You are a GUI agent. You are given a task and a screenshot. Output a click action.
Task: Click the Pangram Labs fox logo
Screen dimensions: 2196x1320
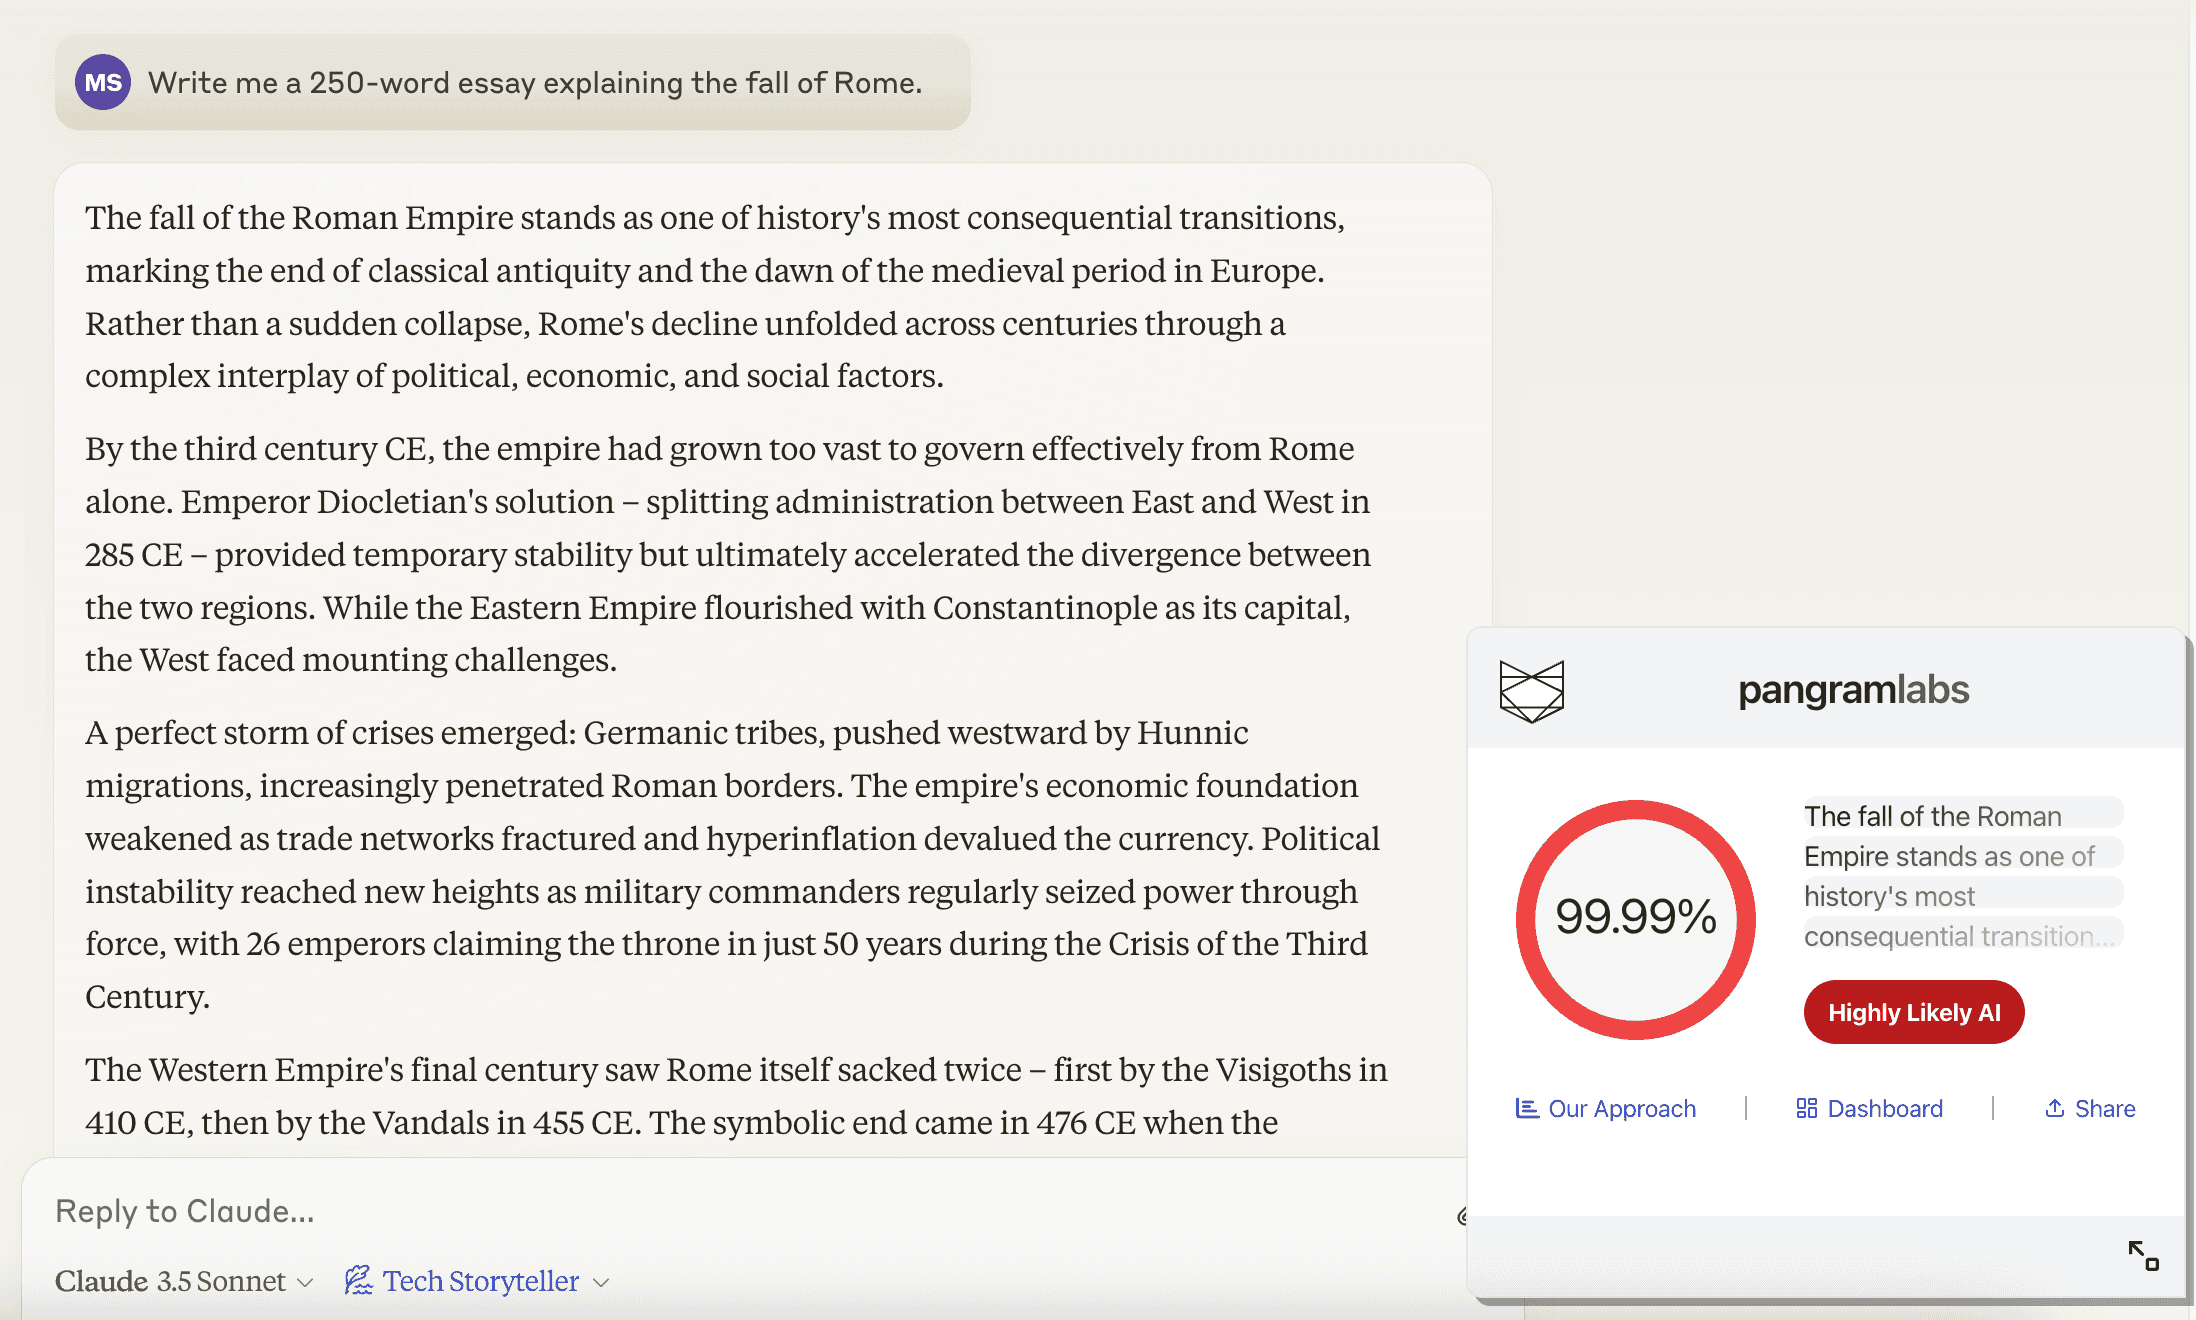tap(1531, 691)
